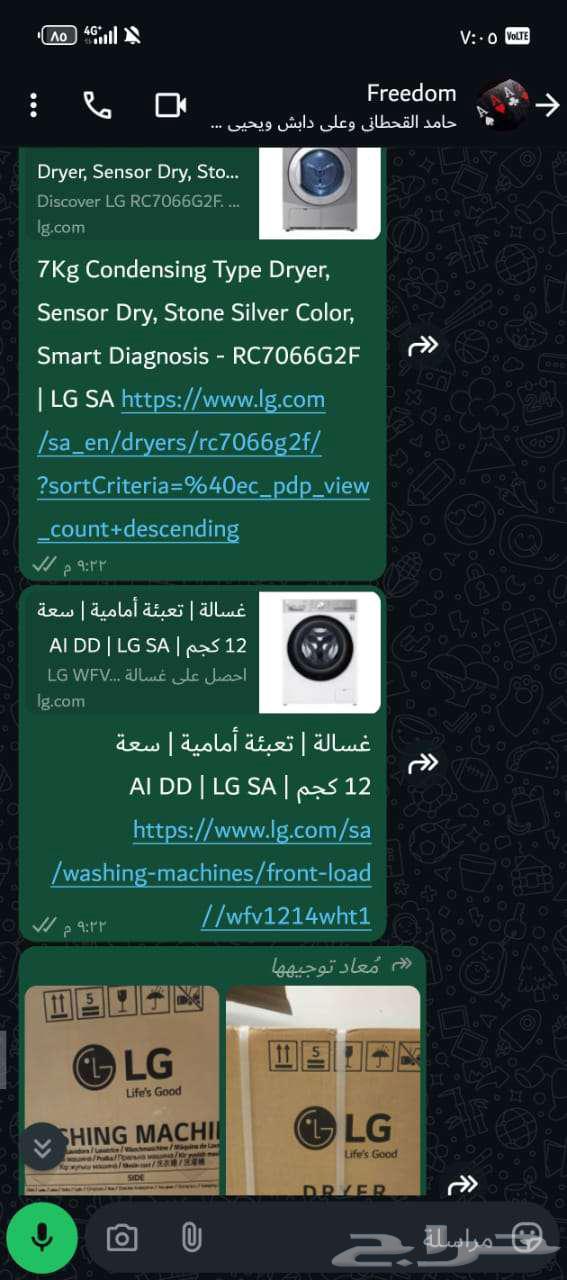
Task: Open the three-dot more options menu
Action: (x=34, y=105)
